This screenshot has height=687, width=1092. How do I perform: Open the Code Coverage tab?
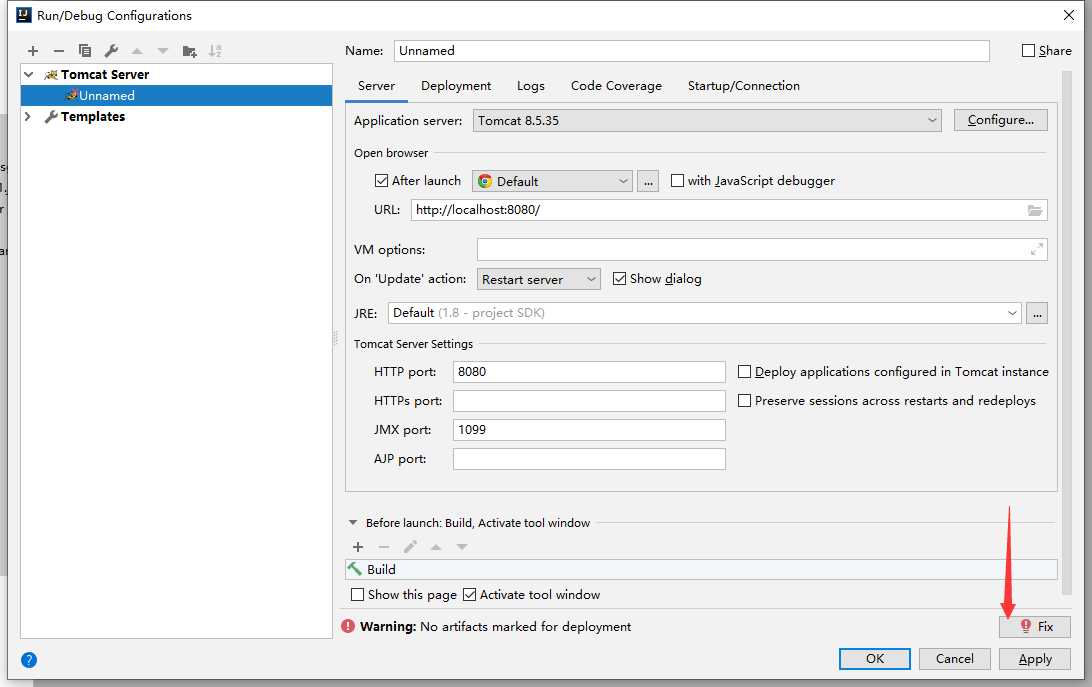(x=616, y=86)
